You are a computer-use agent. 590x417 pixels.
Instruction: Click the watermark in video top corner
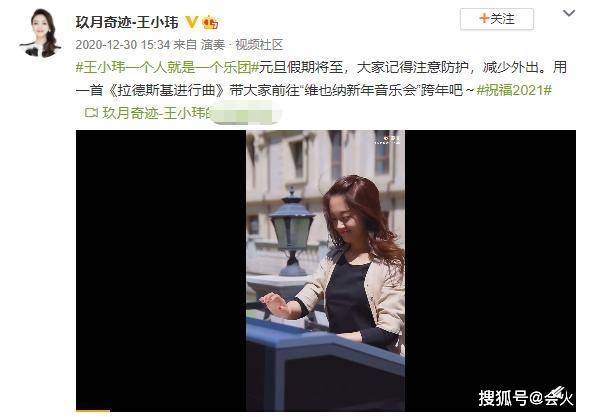point(388,140)
